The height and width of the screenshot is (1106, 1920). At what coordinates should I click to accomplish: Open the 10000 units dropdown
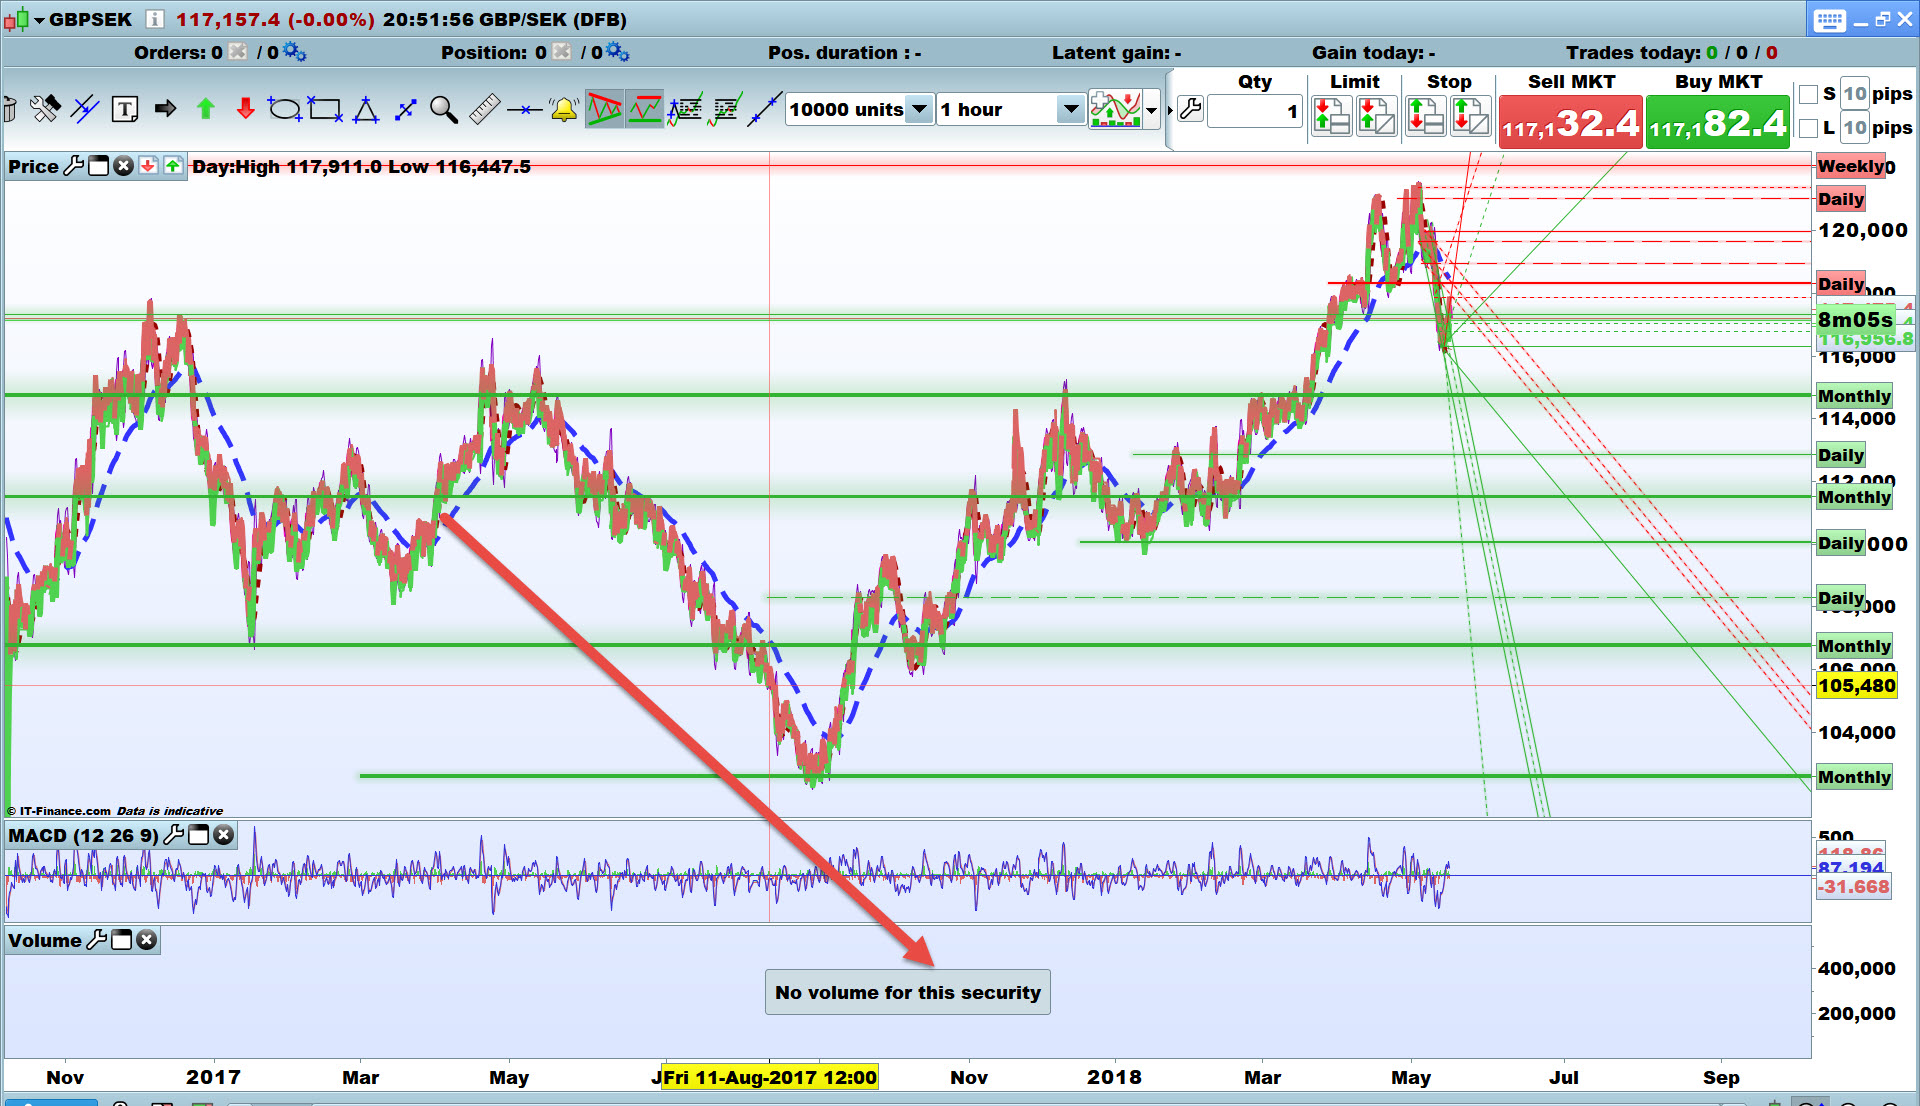click(919, 109)
